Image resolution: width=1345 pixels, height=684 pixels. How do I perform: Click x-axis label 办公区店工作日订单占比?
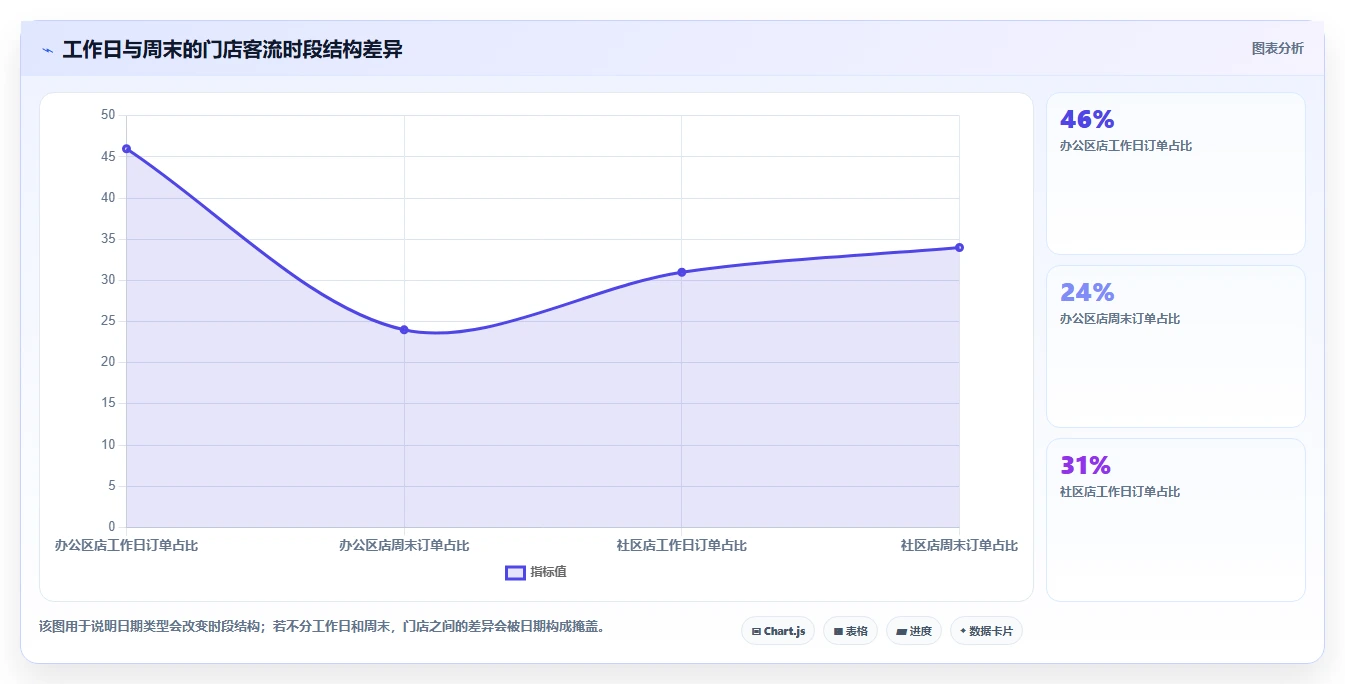[126, 545]
